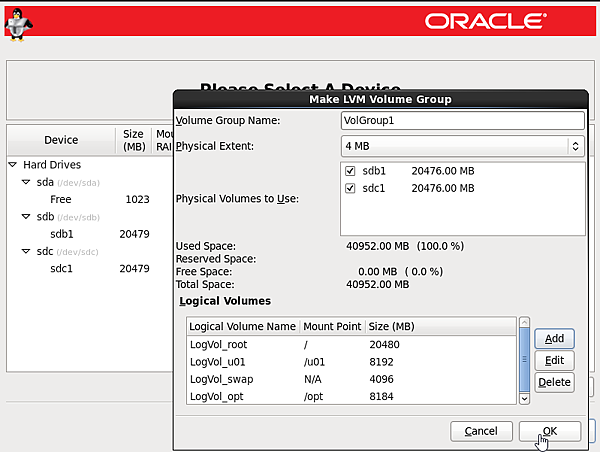Select the sdb drive label
This screenshot has width=600, height=452.
coord(45,217)
